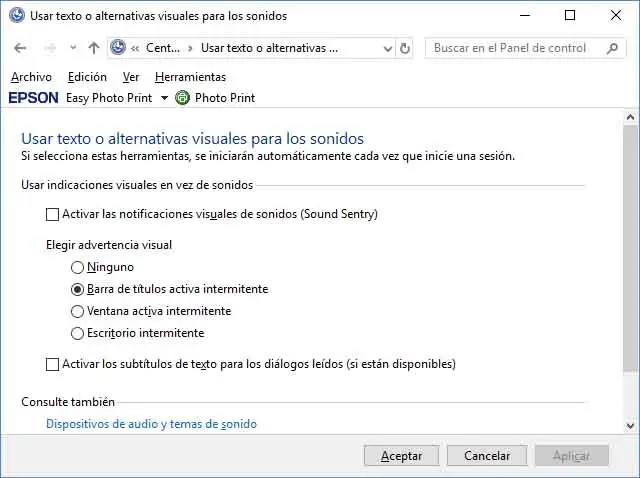Select Ventana activa intermitente option

coord(78,312)
